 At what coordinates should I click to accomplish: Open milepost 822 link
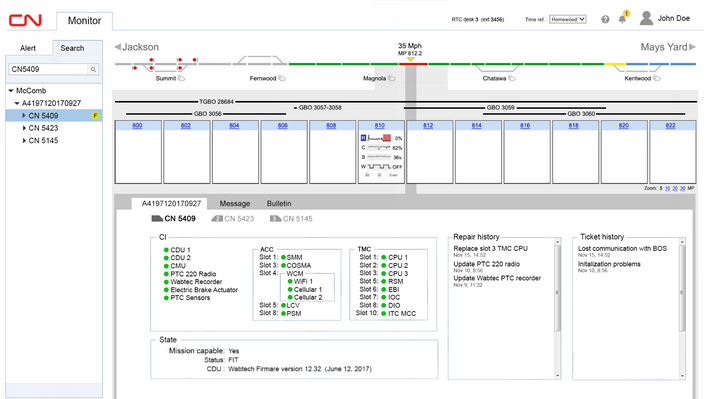pyautogui.click(x=670, y=125)
